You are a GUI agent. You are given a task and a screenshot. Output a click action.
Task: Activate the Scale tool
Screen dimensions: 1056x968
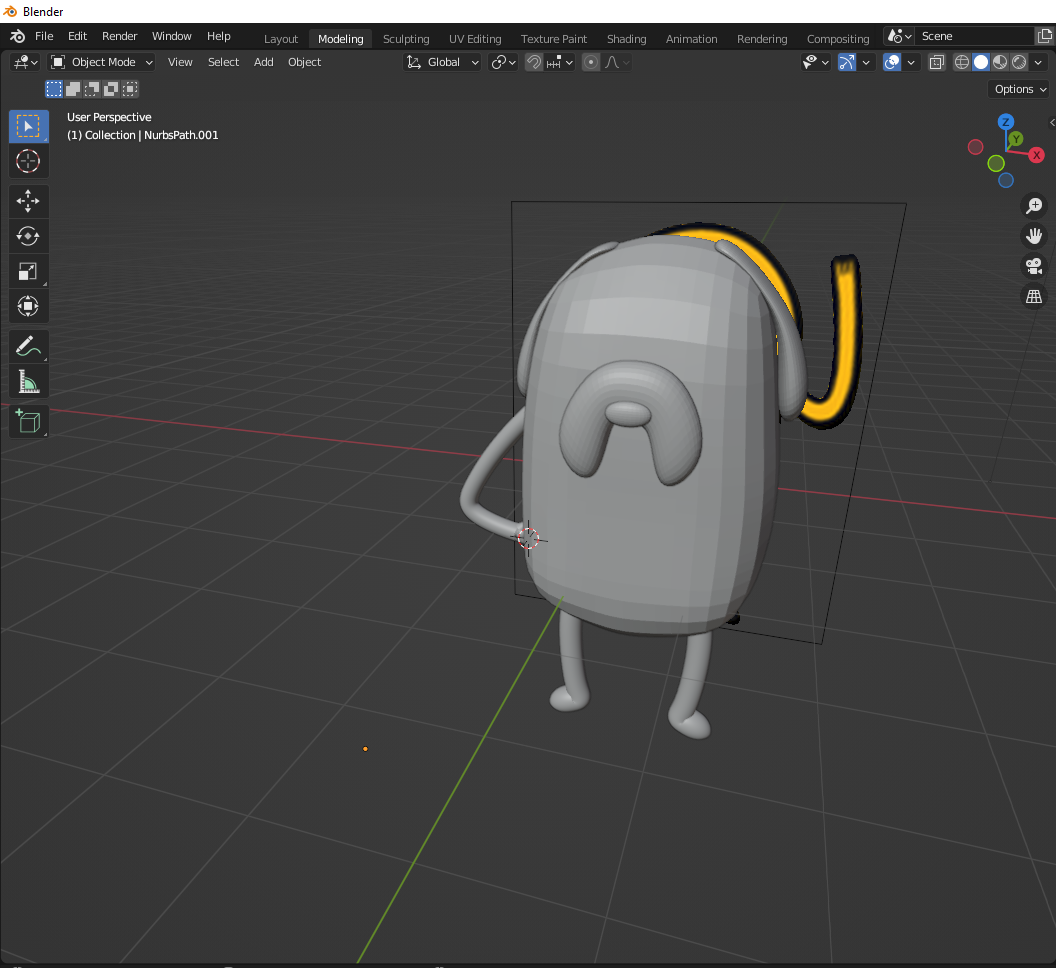pos(28,271)
